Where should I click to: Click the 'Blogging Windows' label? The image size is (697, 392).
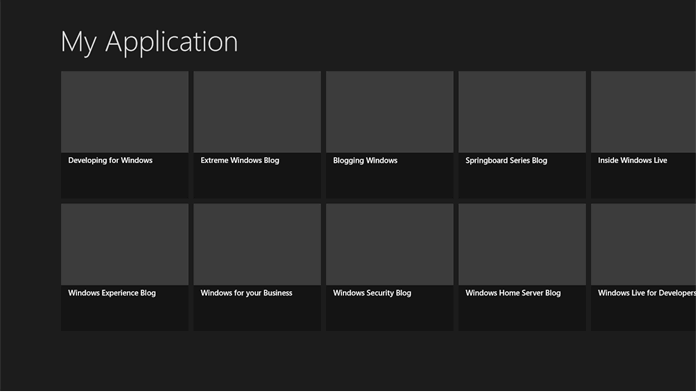click(365, 160)
